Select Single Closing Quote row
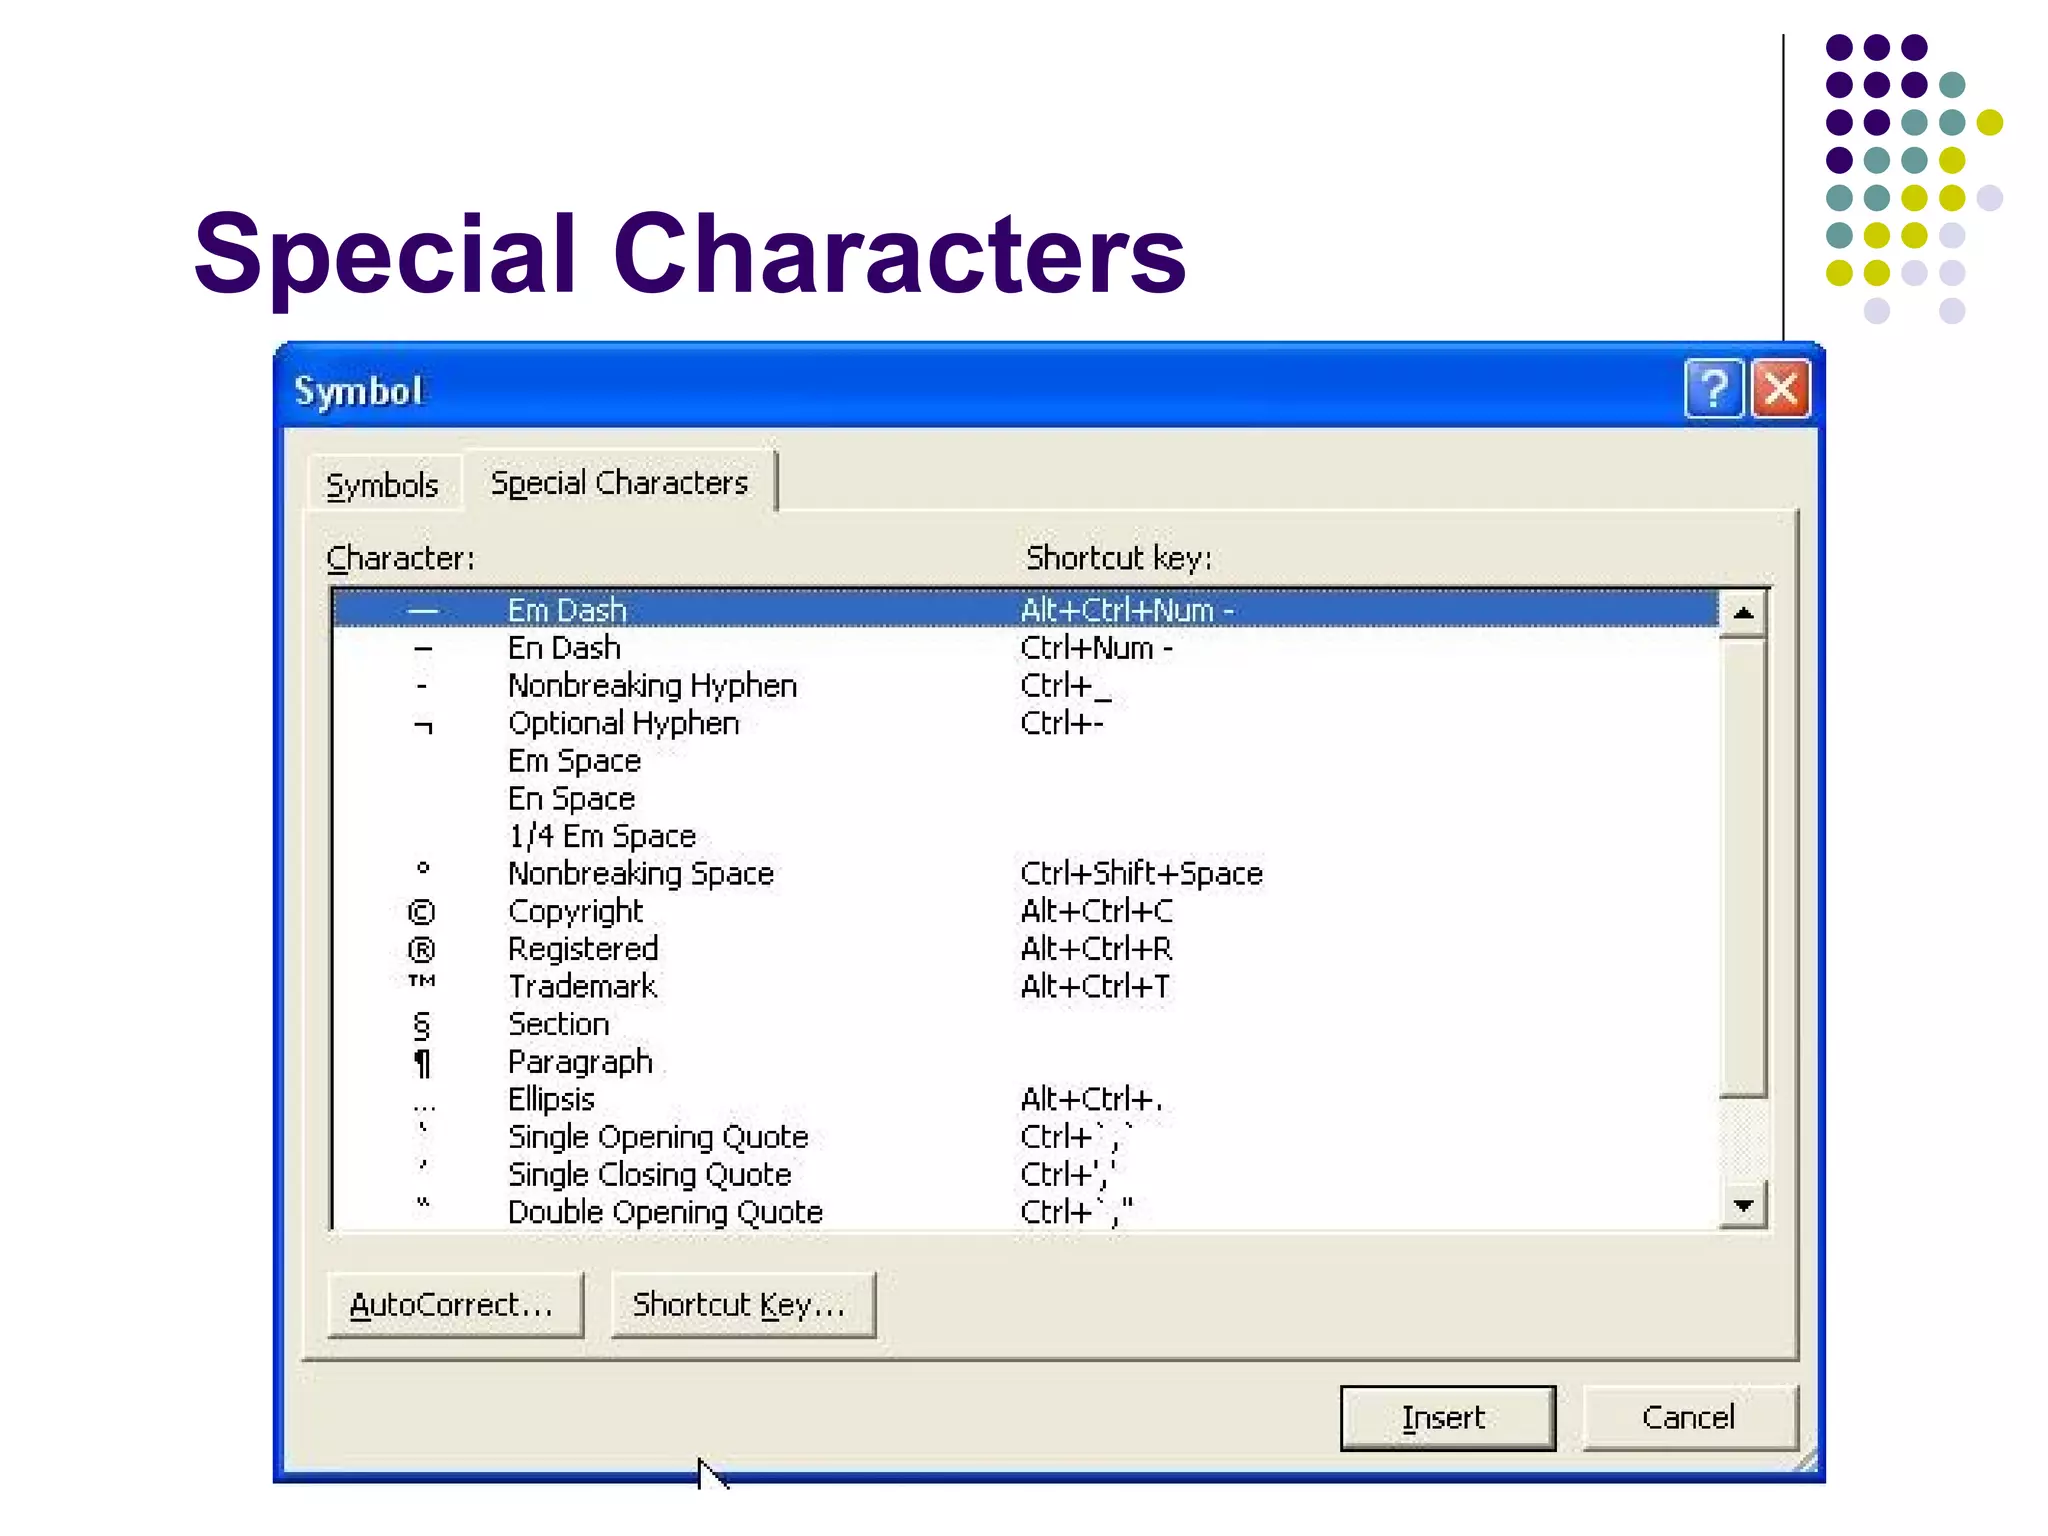 pos(1025,1174)
